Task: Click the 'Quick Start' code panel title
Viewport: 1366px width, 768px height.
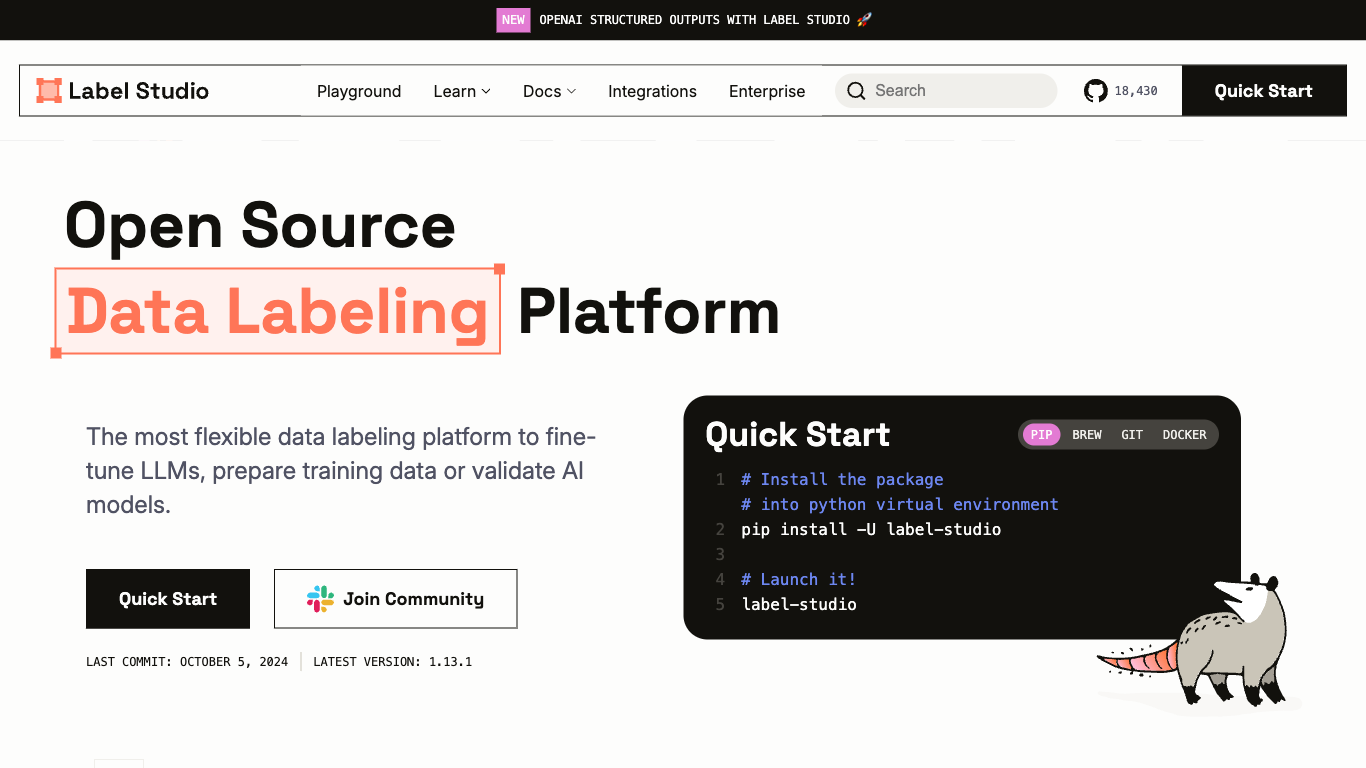Action: 797,435
